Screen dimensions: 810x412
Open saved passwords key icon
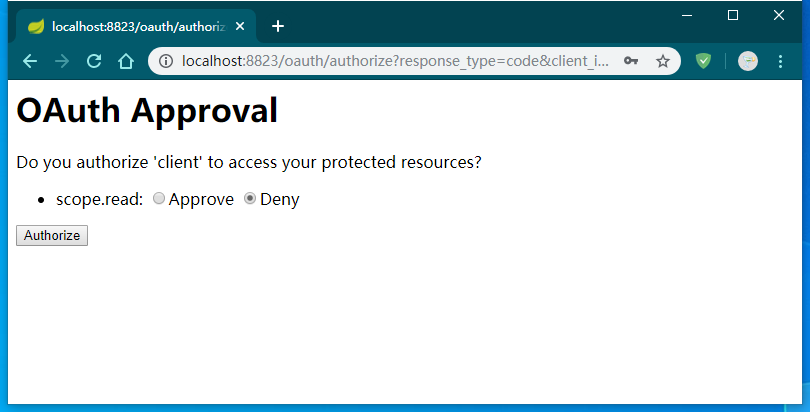click(x=631, y=61)
